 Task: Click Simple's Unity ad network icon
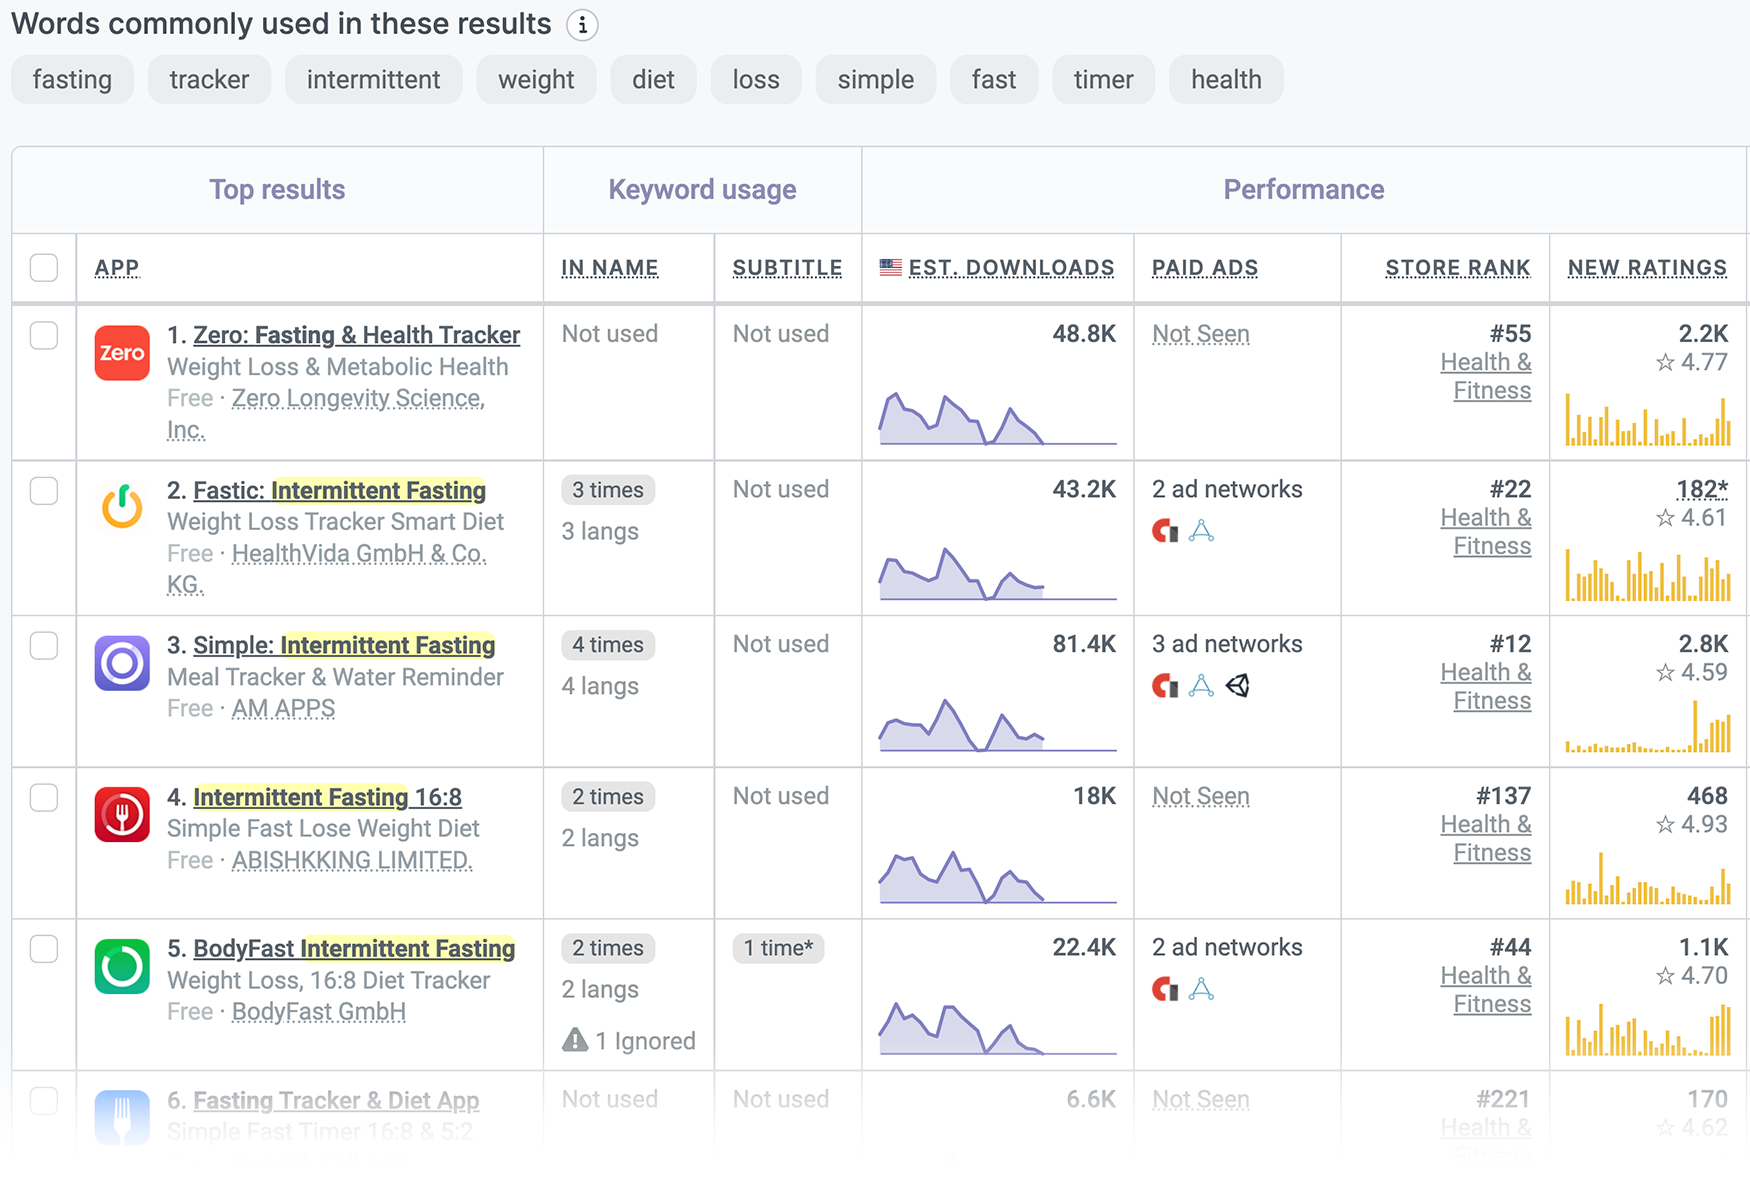click(1238, 686)
